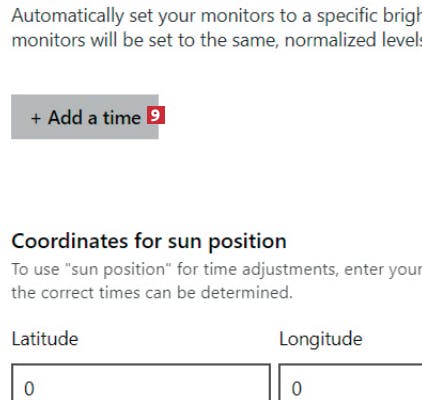Click "the correct times can be determined" text
Screen dimensions: 422x400
(x=152, y=293)
